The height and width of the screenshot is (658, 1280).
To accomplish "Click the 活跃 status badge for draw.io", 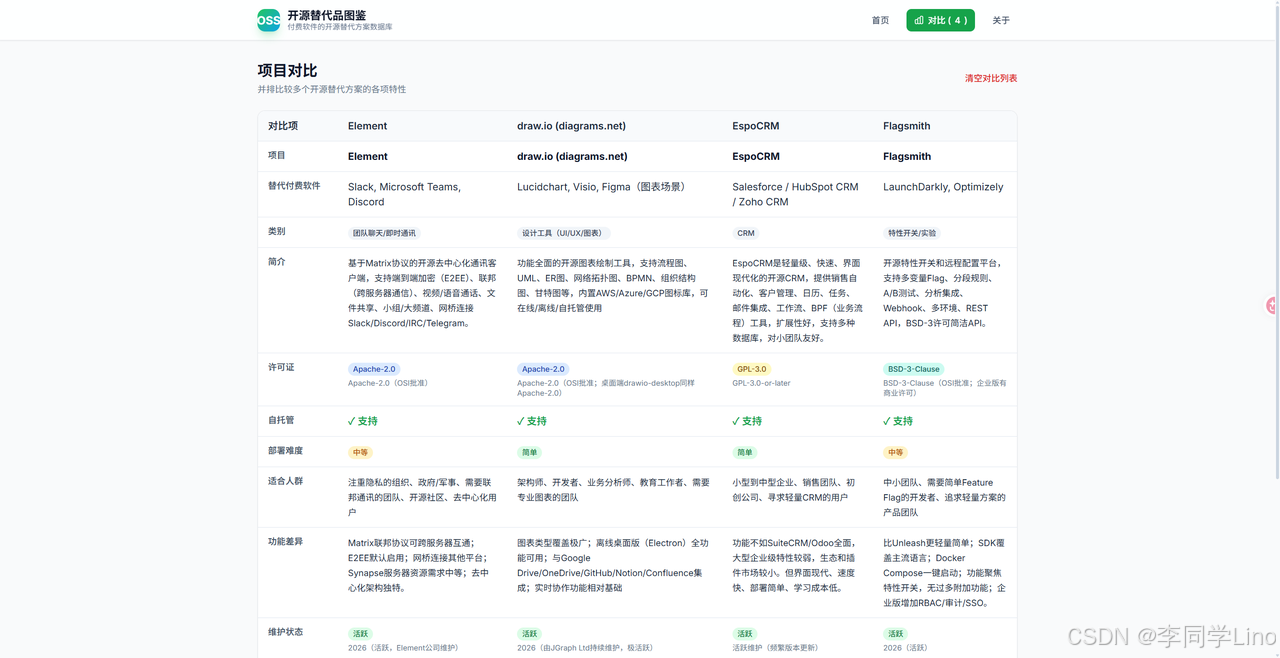I will [x=529, y=634].
